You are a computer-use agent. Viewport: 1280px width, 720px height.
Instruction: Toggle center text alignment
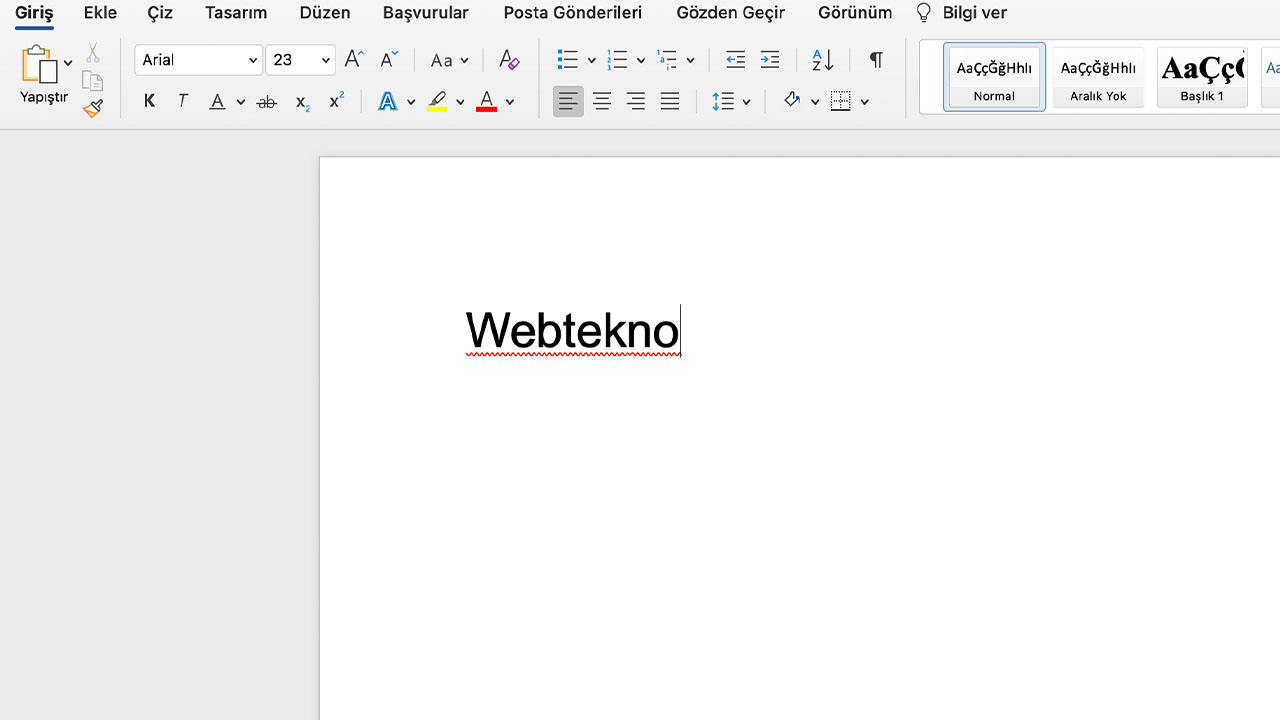602,101
